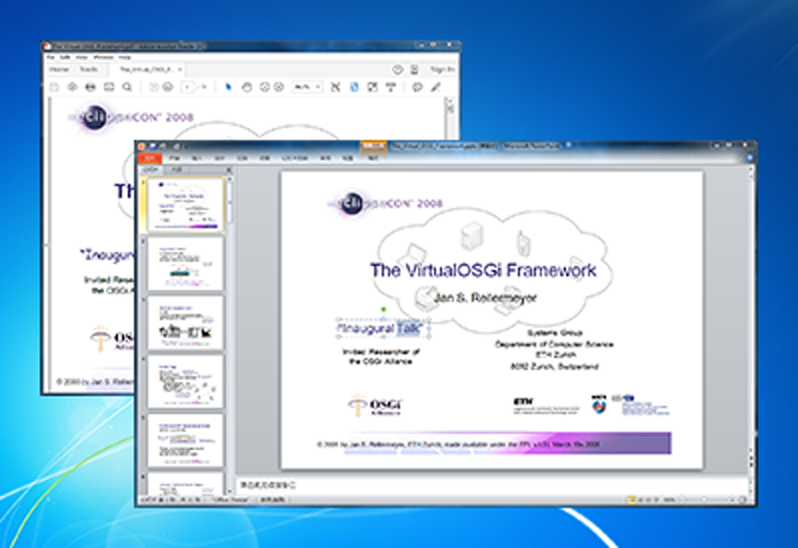This screenshot has width=798, height=548.
Task: Click the email envelope icon in Reader toolbar
Action: [x=109, y=87]
